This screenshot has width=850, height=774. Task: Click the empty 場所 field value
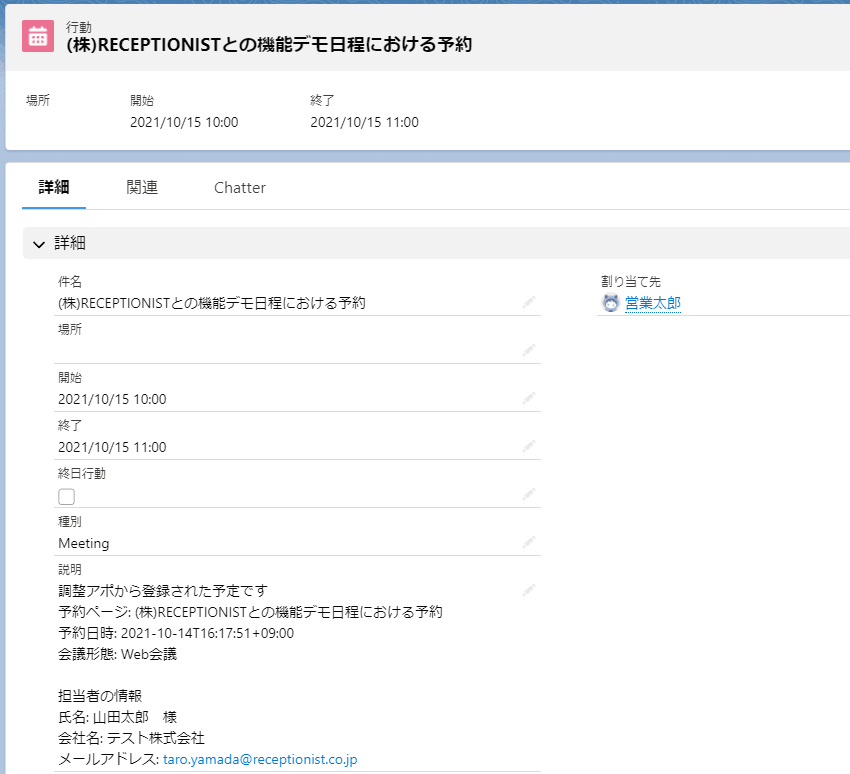click(x=280, y=351)
